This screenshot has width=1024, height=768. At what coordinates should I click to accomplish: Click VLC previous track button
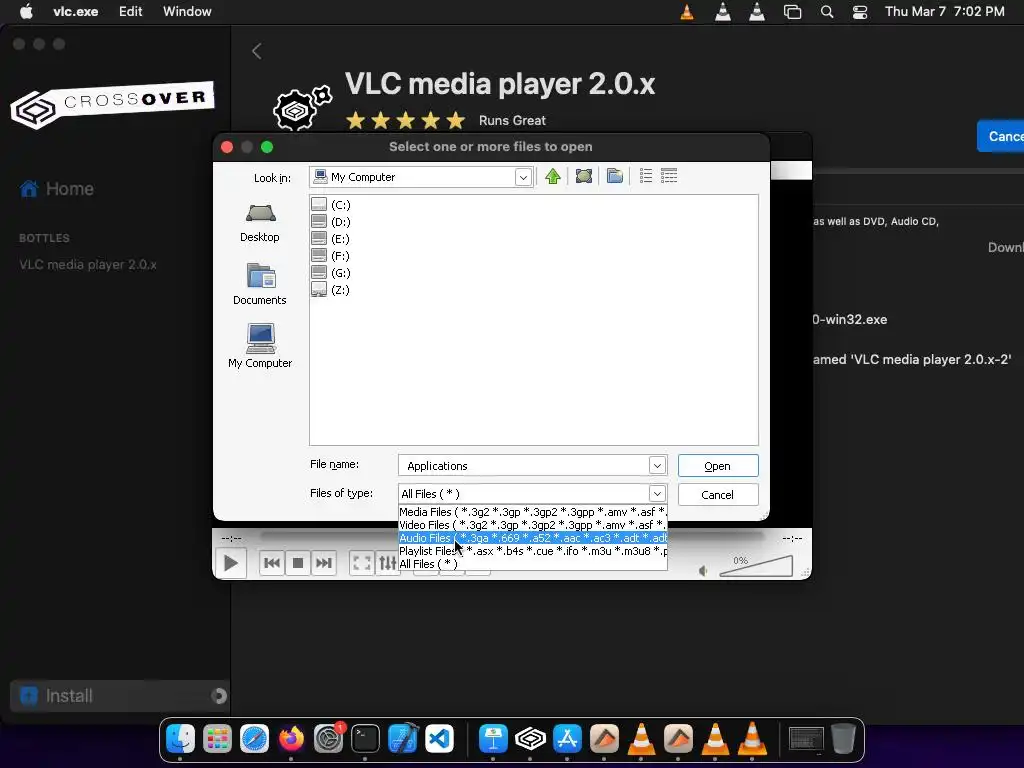click(x=272, y=563)
